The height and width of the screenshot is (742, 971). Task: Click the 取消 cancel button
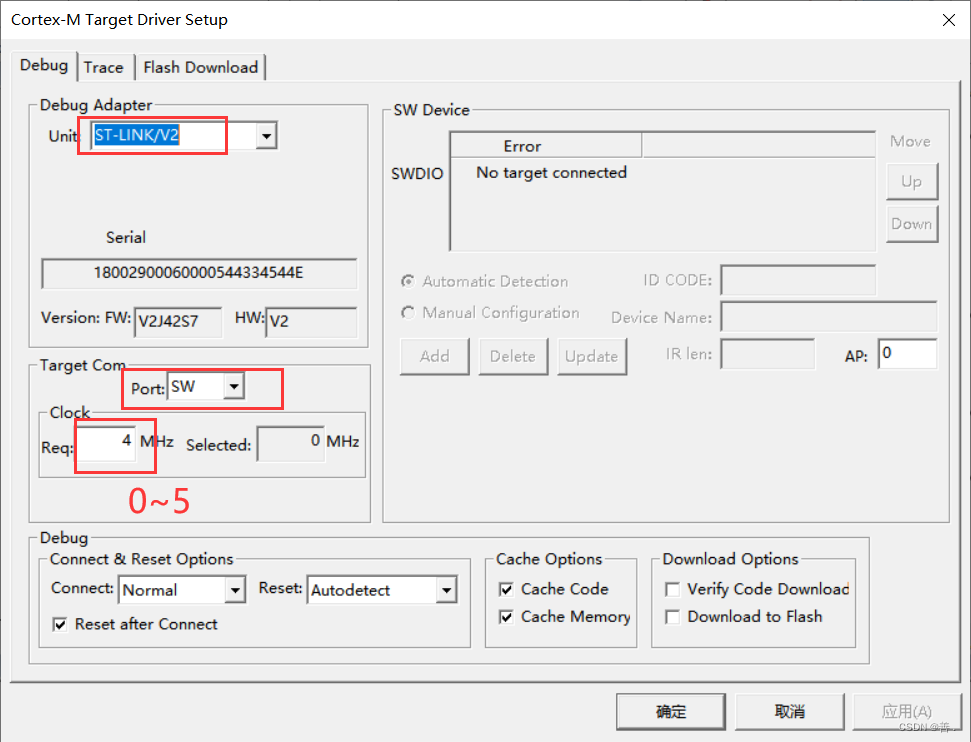[788, 712]
